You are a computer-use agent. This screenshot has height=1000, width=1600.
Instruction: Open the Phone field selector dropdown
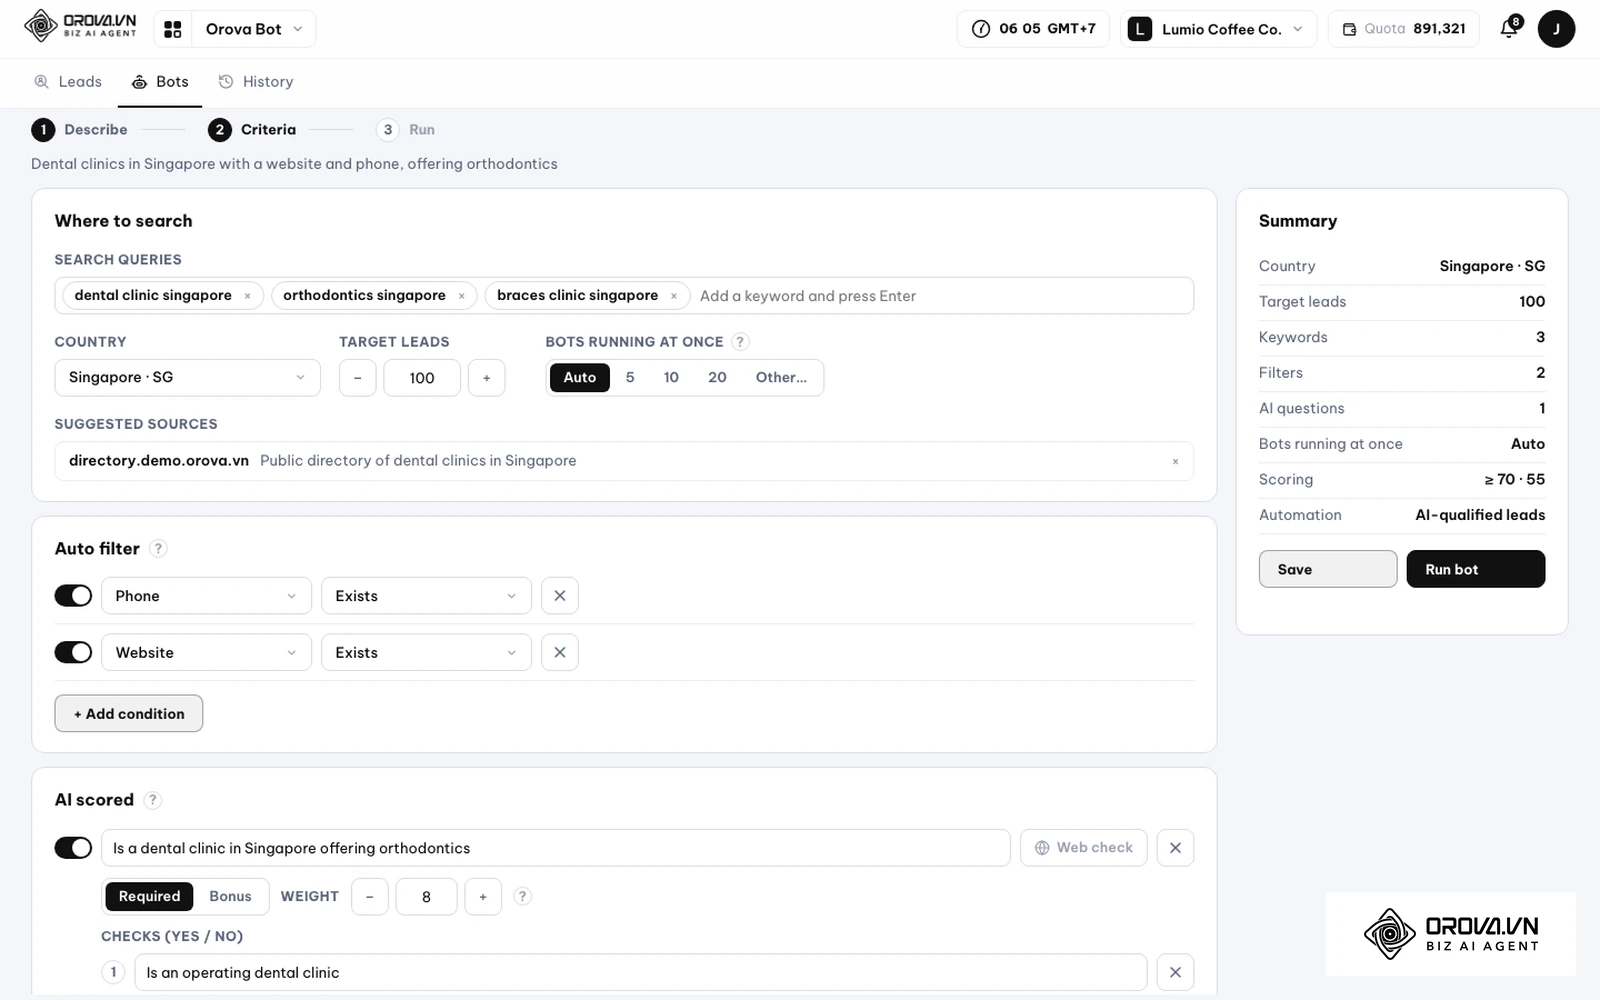tap(206, 596)
